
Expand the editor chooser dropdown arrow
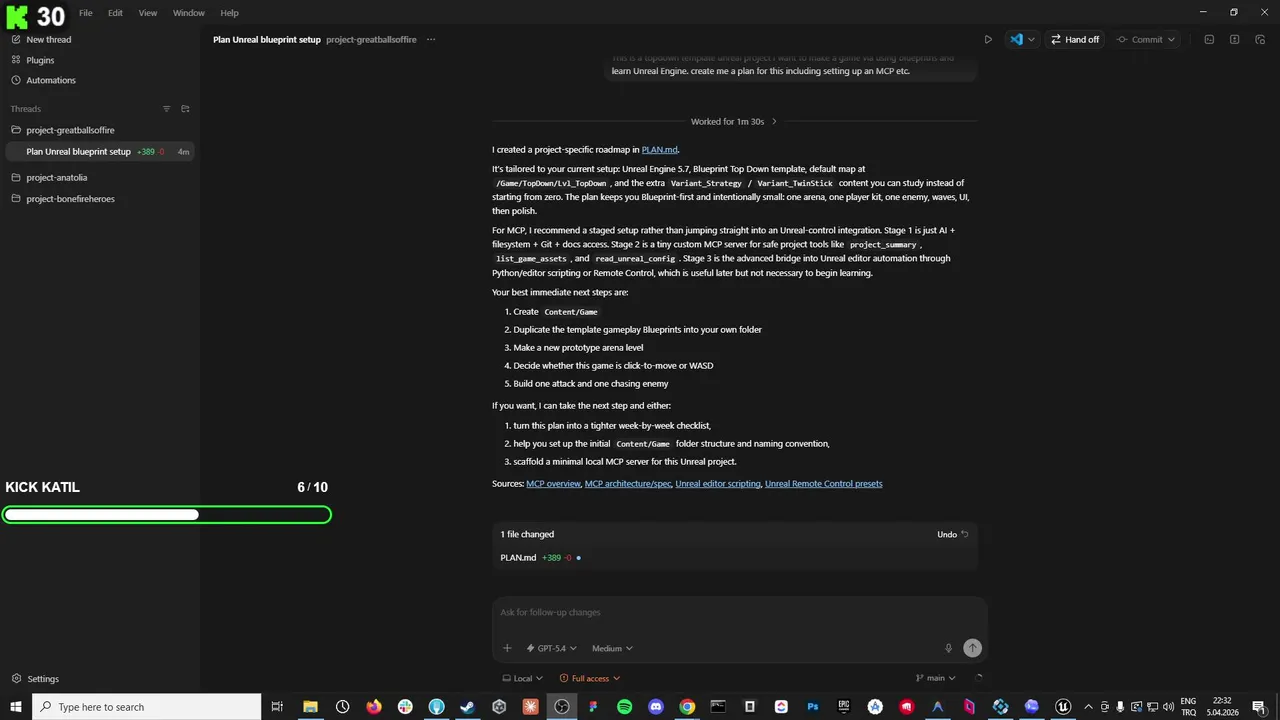(x=1031, y=40)
